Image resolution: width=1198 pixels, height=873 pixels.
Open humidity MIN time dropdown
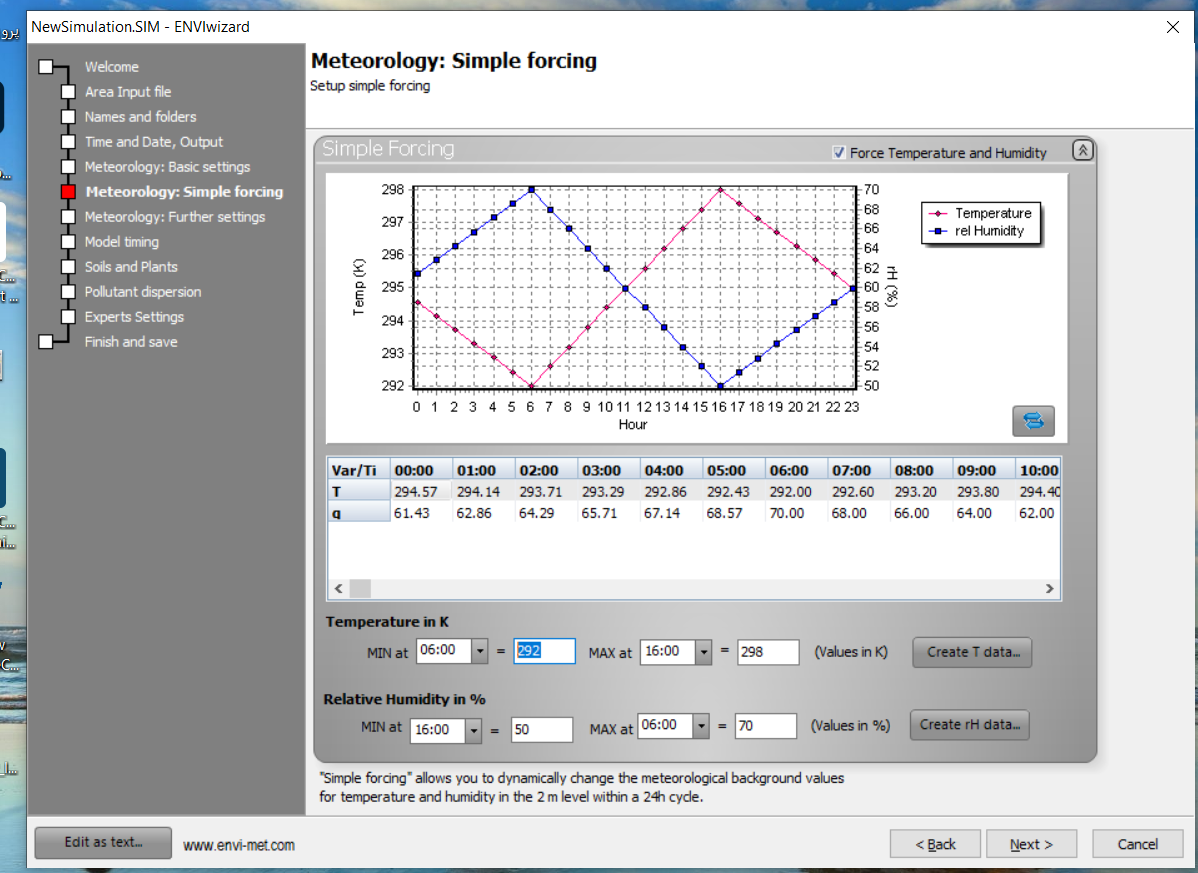474,730
